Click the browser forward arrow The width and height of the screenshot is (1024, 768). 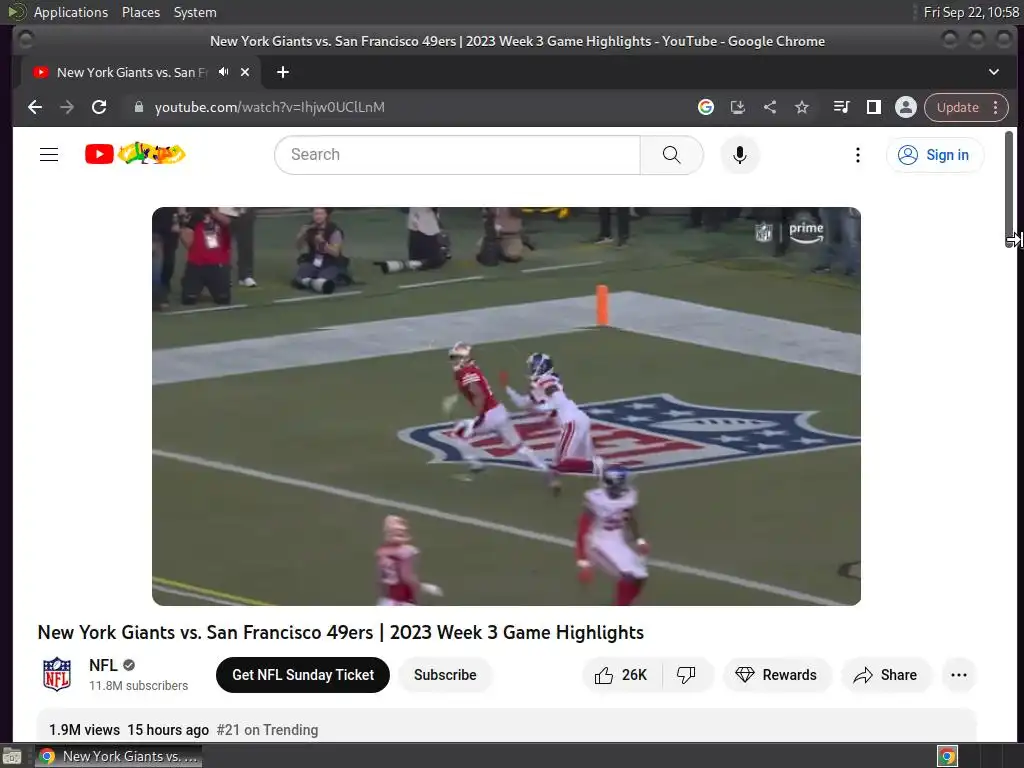(67, 107)
